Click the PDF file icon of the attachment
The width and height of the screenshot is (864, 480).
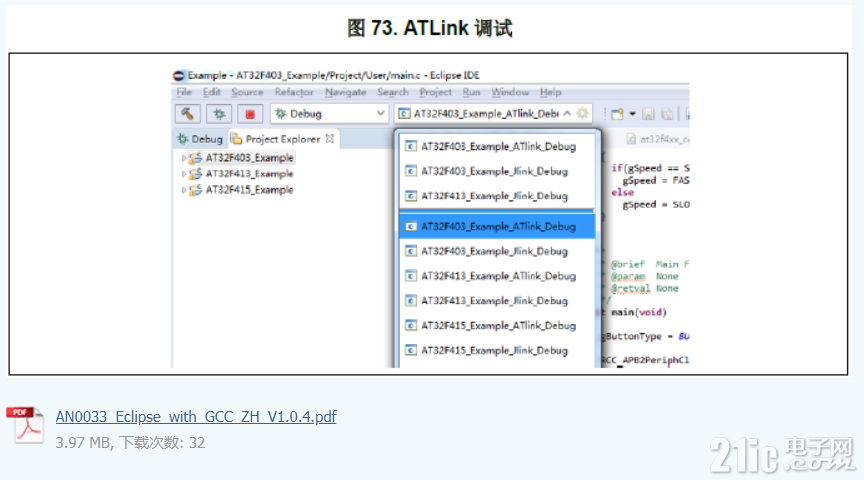click(25, 425)
